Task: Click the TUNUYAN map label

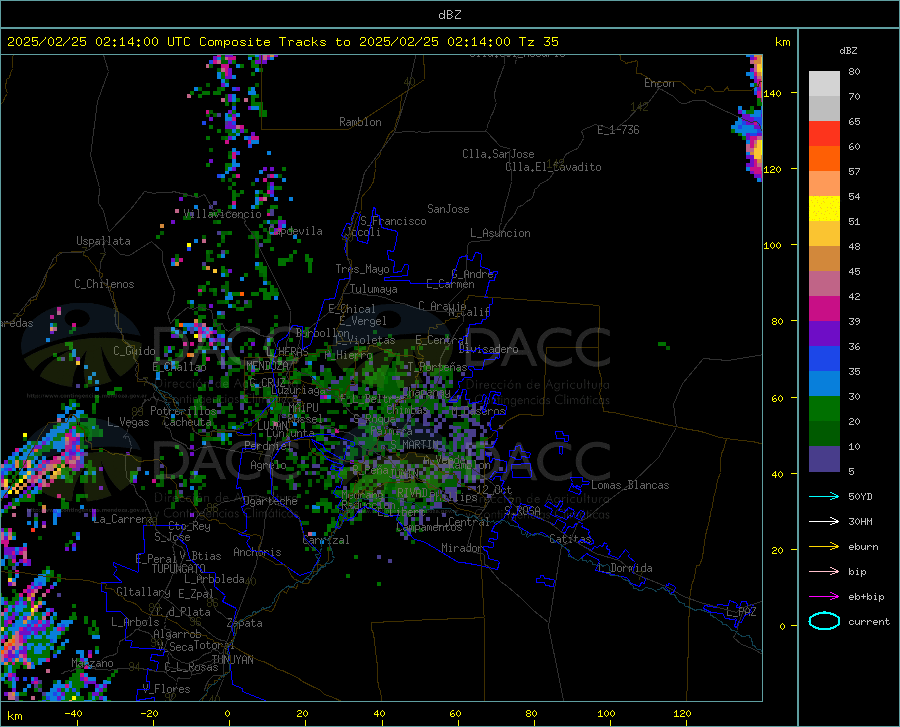Action: click(x=232, y=659)
